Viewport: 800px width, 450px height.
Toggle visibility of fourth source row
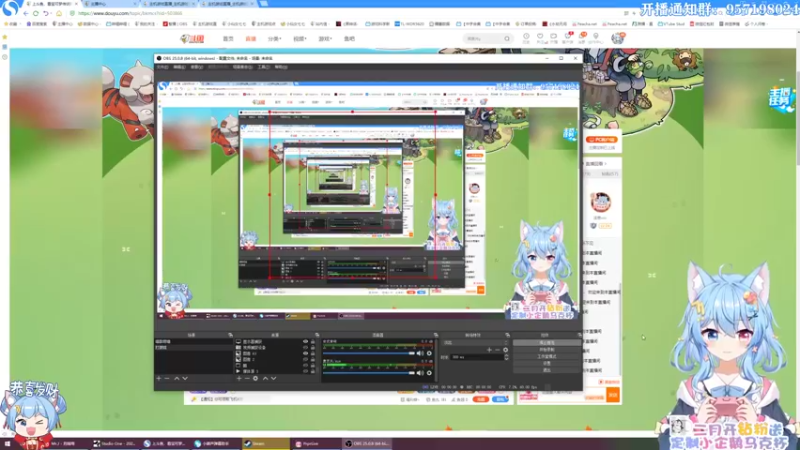[x=305, y=359]
